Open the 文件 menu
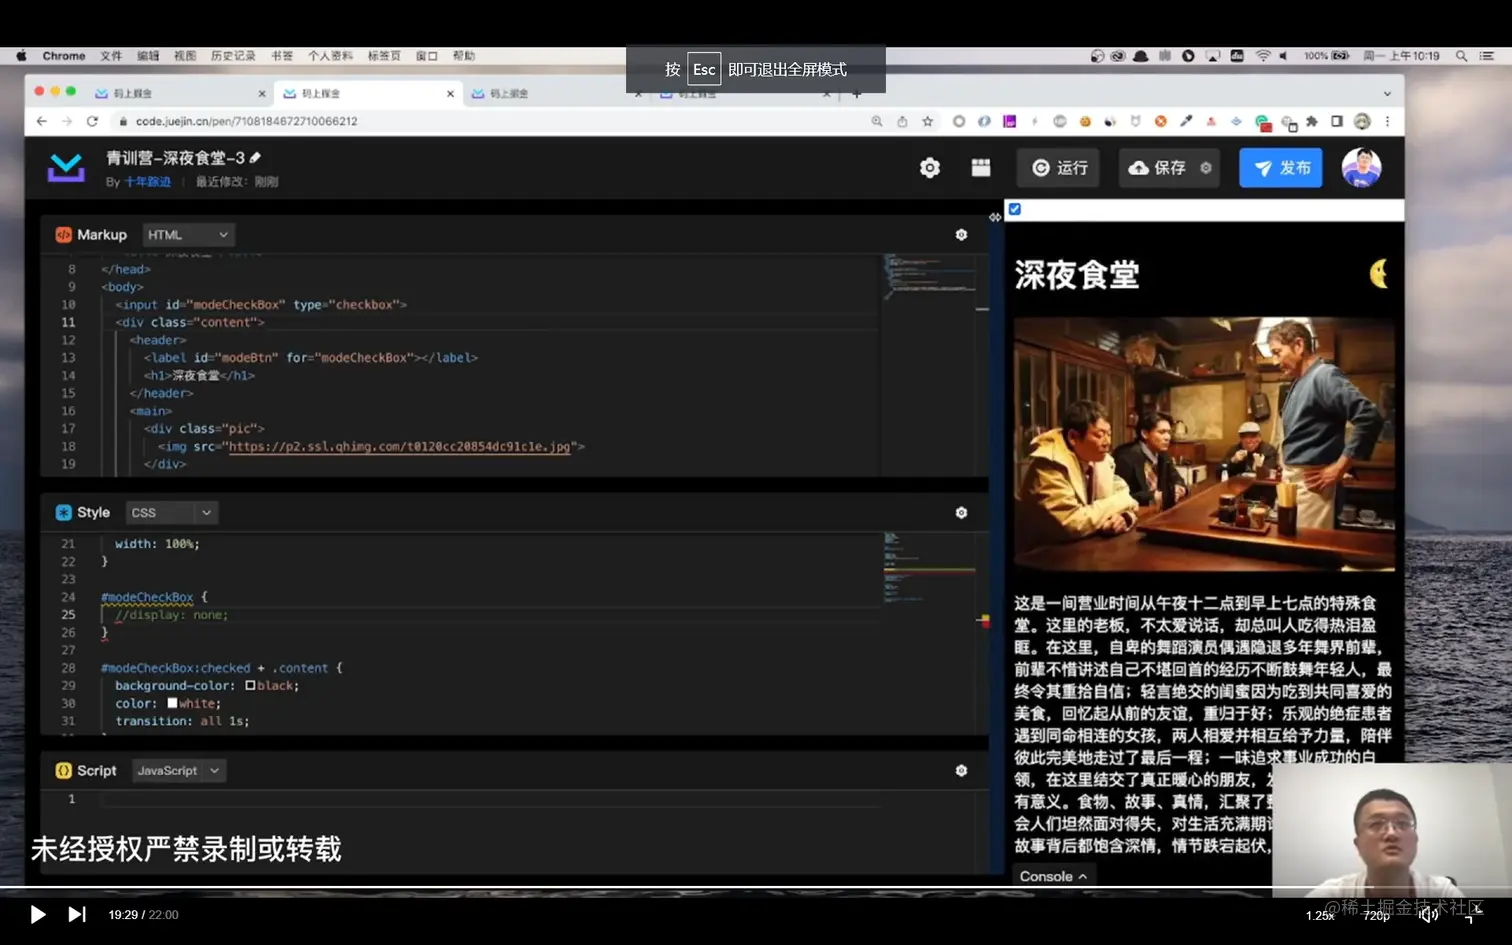 pos(111,56)
